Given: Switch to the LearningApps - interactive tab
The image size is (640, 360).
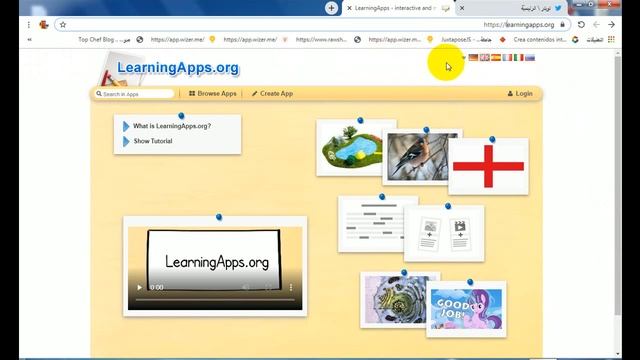Looking at the screenshot, I should (398, 8).
